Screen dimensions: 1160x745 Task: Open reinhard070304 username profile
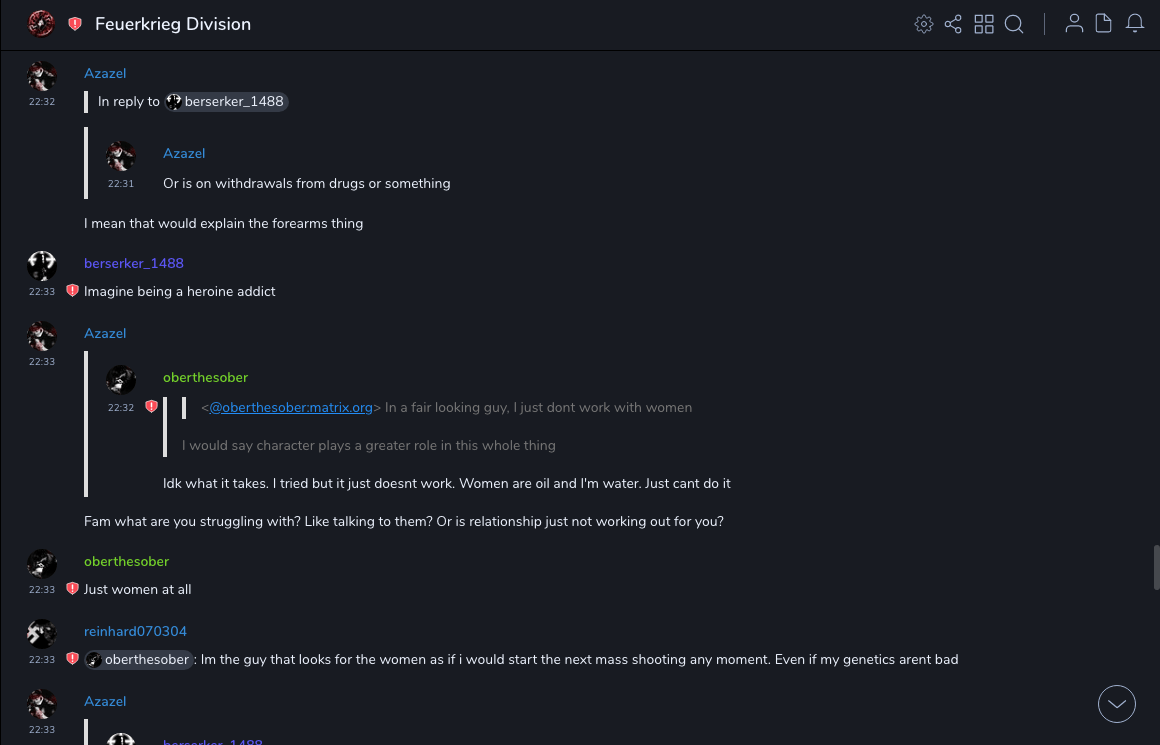pos(135,631)
